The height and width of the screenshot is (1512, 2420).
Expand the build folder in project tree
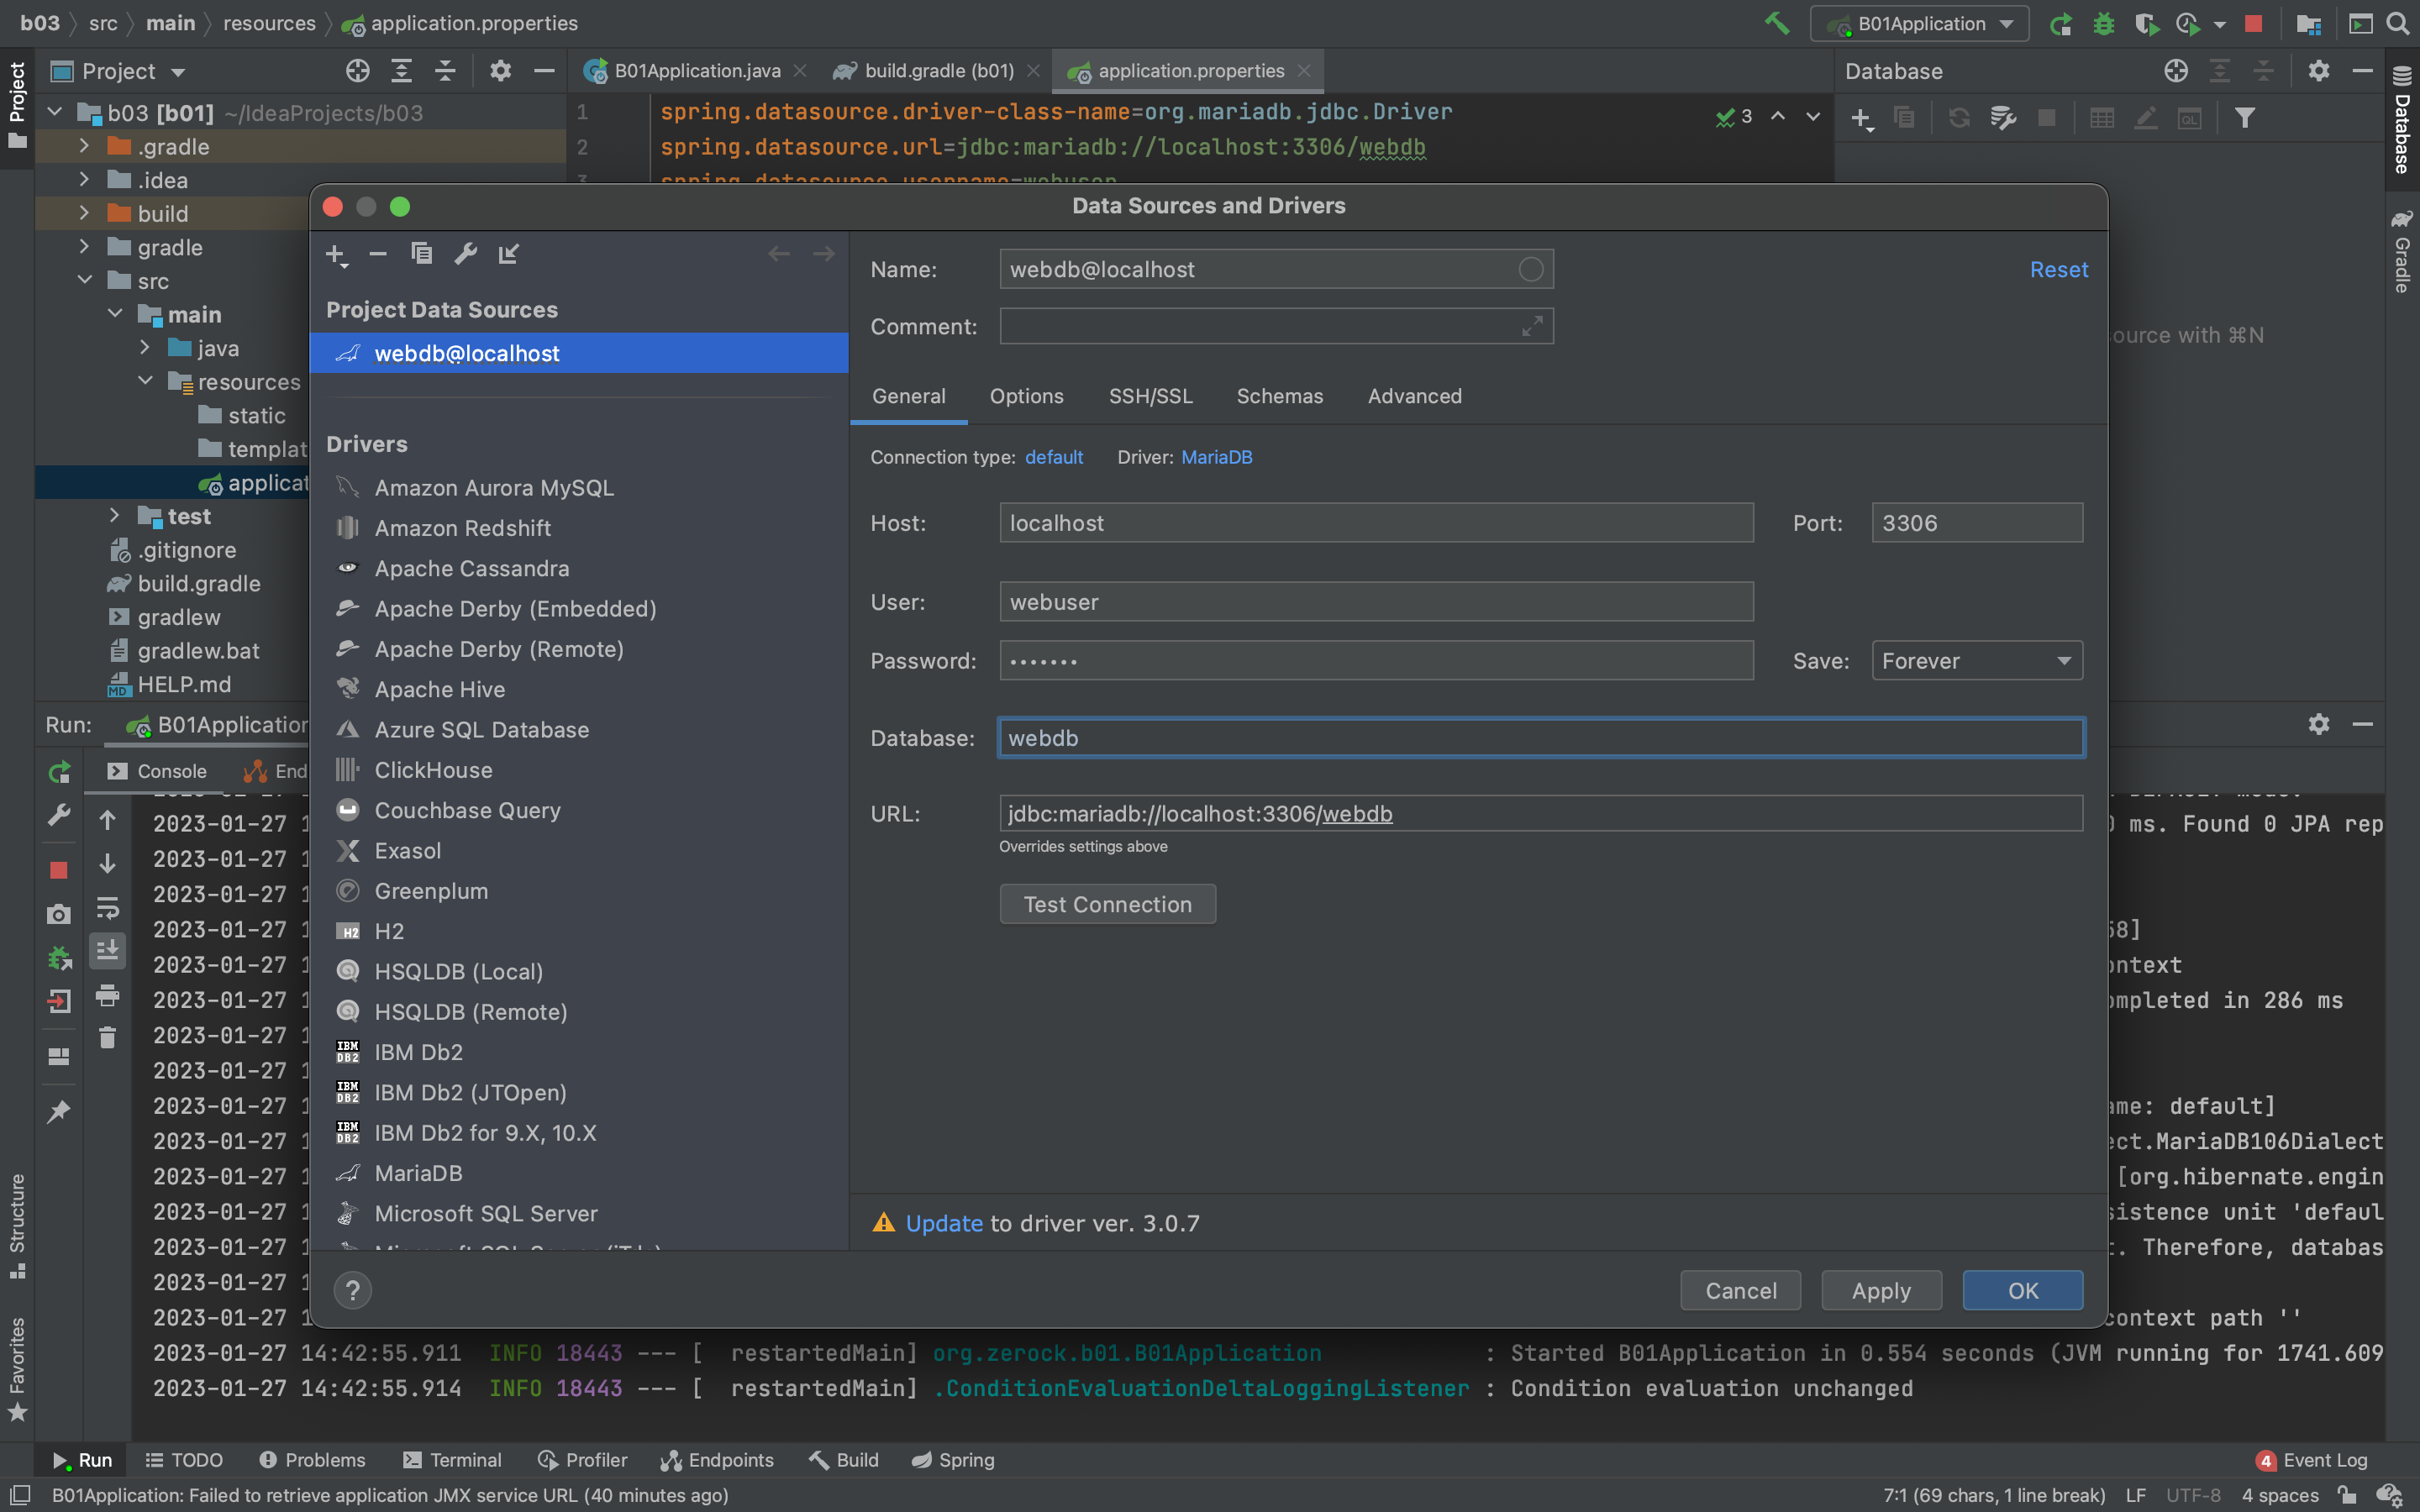[85, 213]
